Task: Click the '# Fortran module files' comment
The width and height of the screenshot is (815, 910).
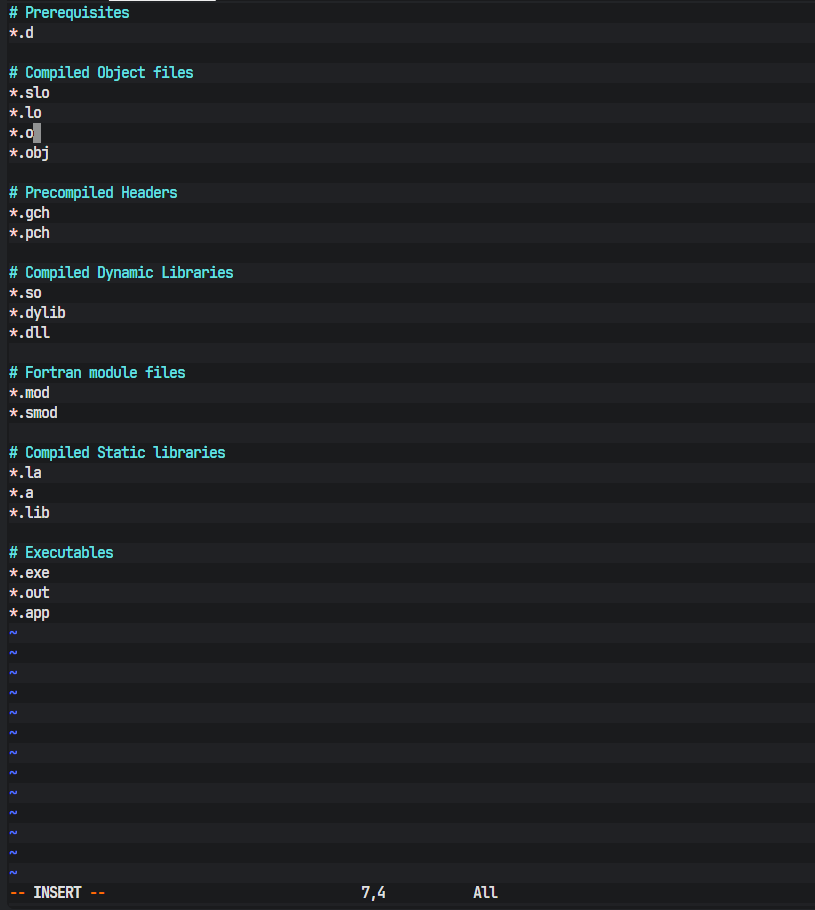Action: (x=97, y=373)
